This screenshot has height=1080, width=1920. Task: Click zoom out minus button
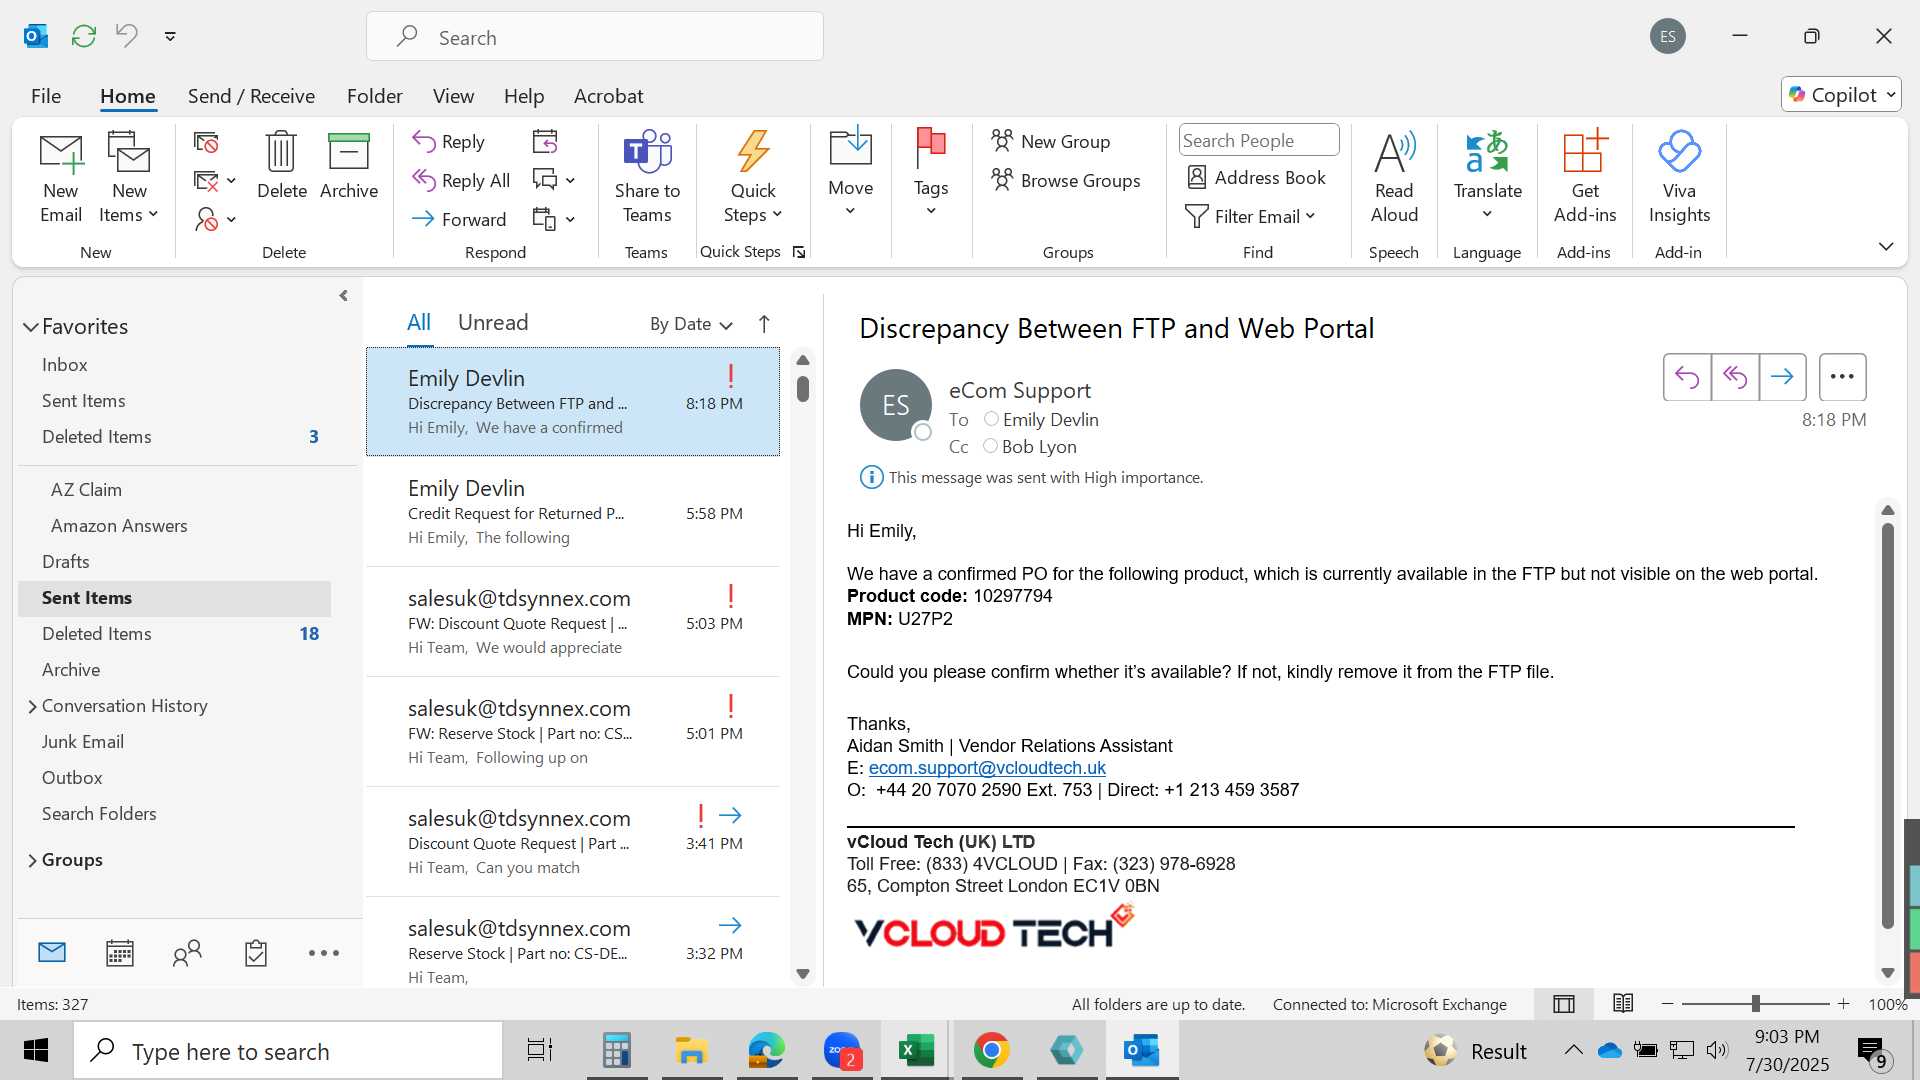1667,1003
